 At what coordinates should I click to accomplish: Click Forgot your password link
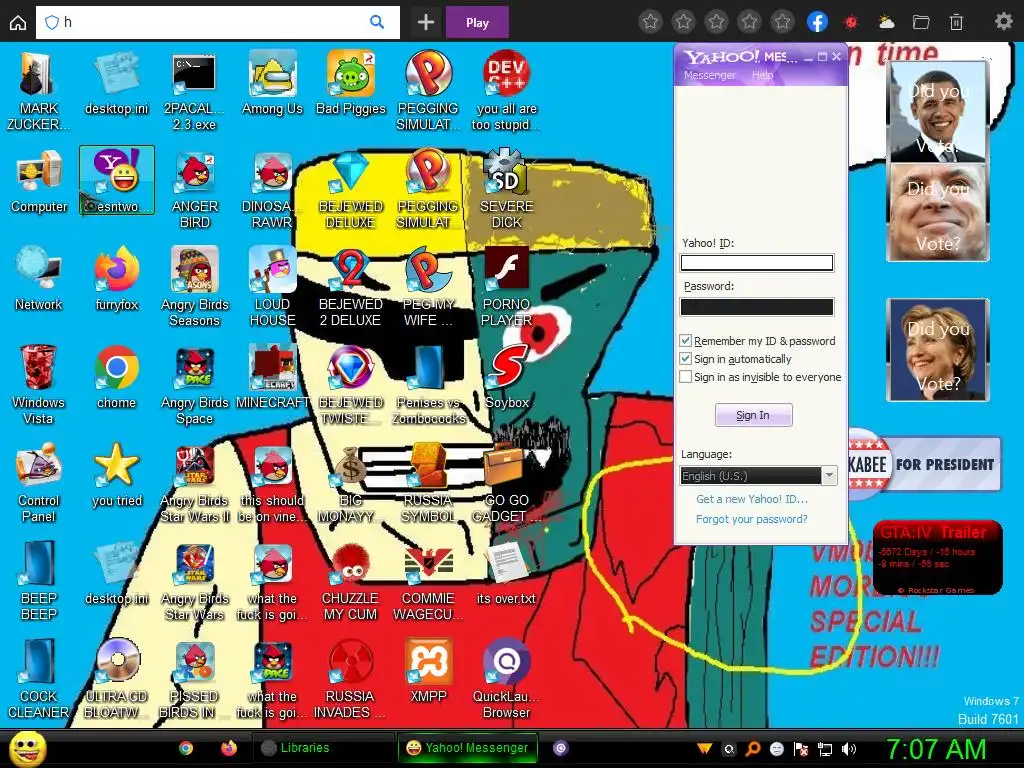pyautogui.click(x=752, y=519)
